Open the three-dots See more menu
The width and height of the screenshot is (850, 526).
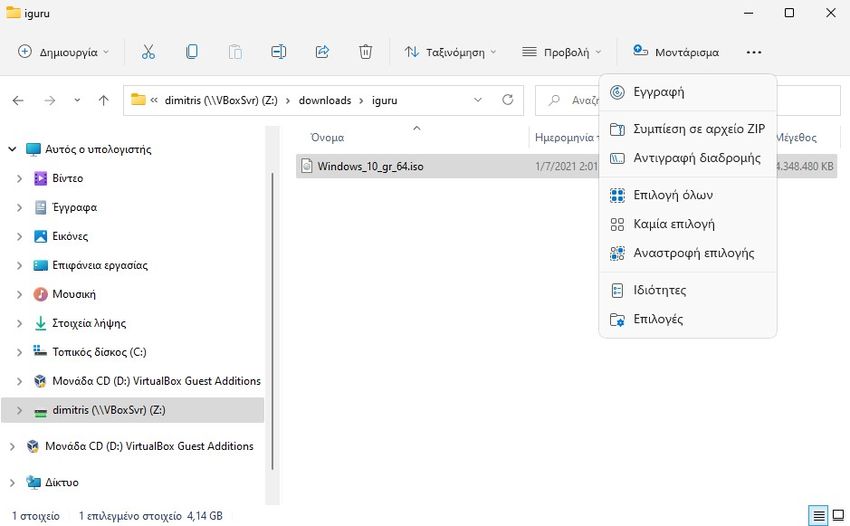[x=754, y=52]
